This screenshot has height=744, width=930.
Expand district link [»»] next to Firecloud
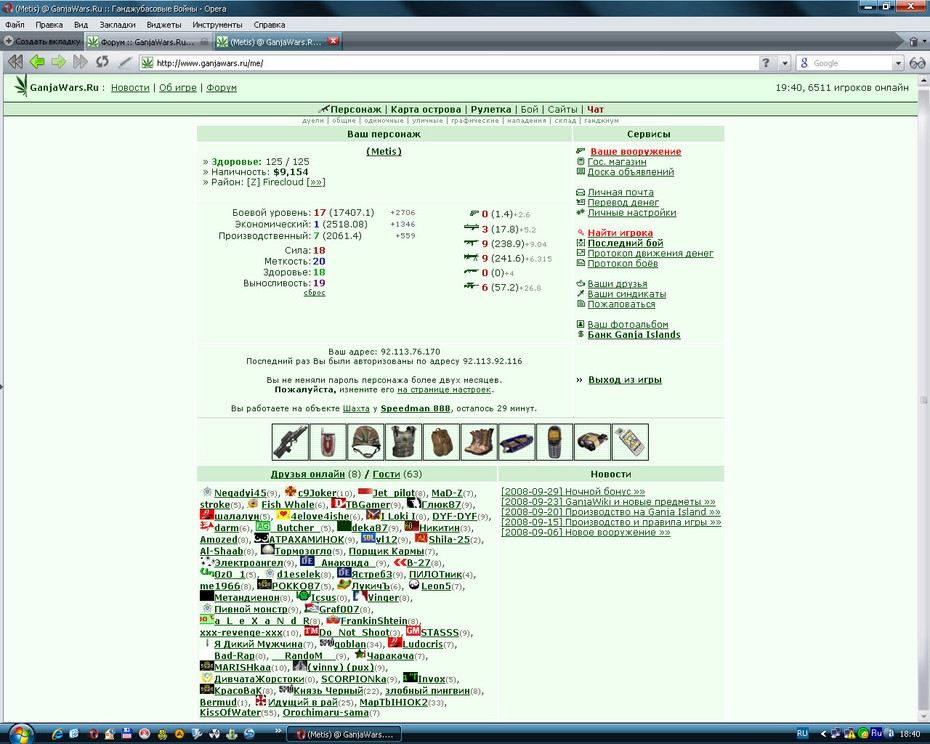click(x=316, y=182)
